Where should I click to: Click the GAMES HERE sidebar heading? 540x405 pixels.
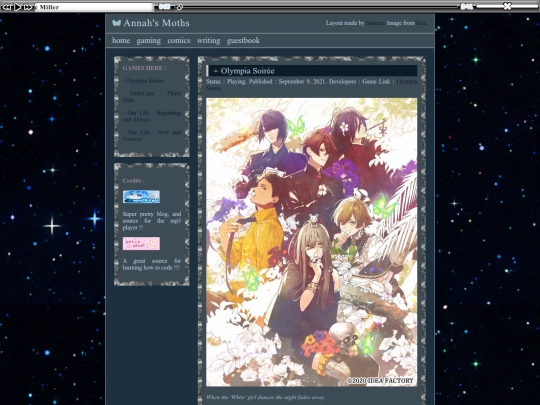coord(144,68)
